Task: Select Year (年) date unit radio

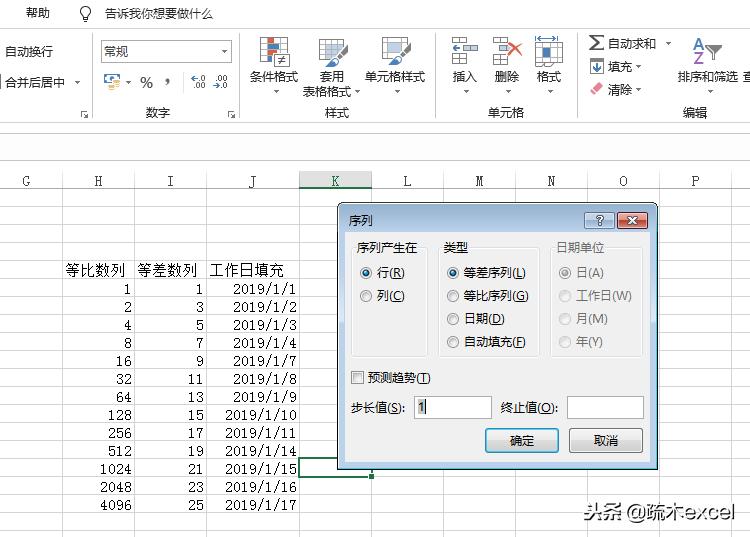Action: (565, 342)
